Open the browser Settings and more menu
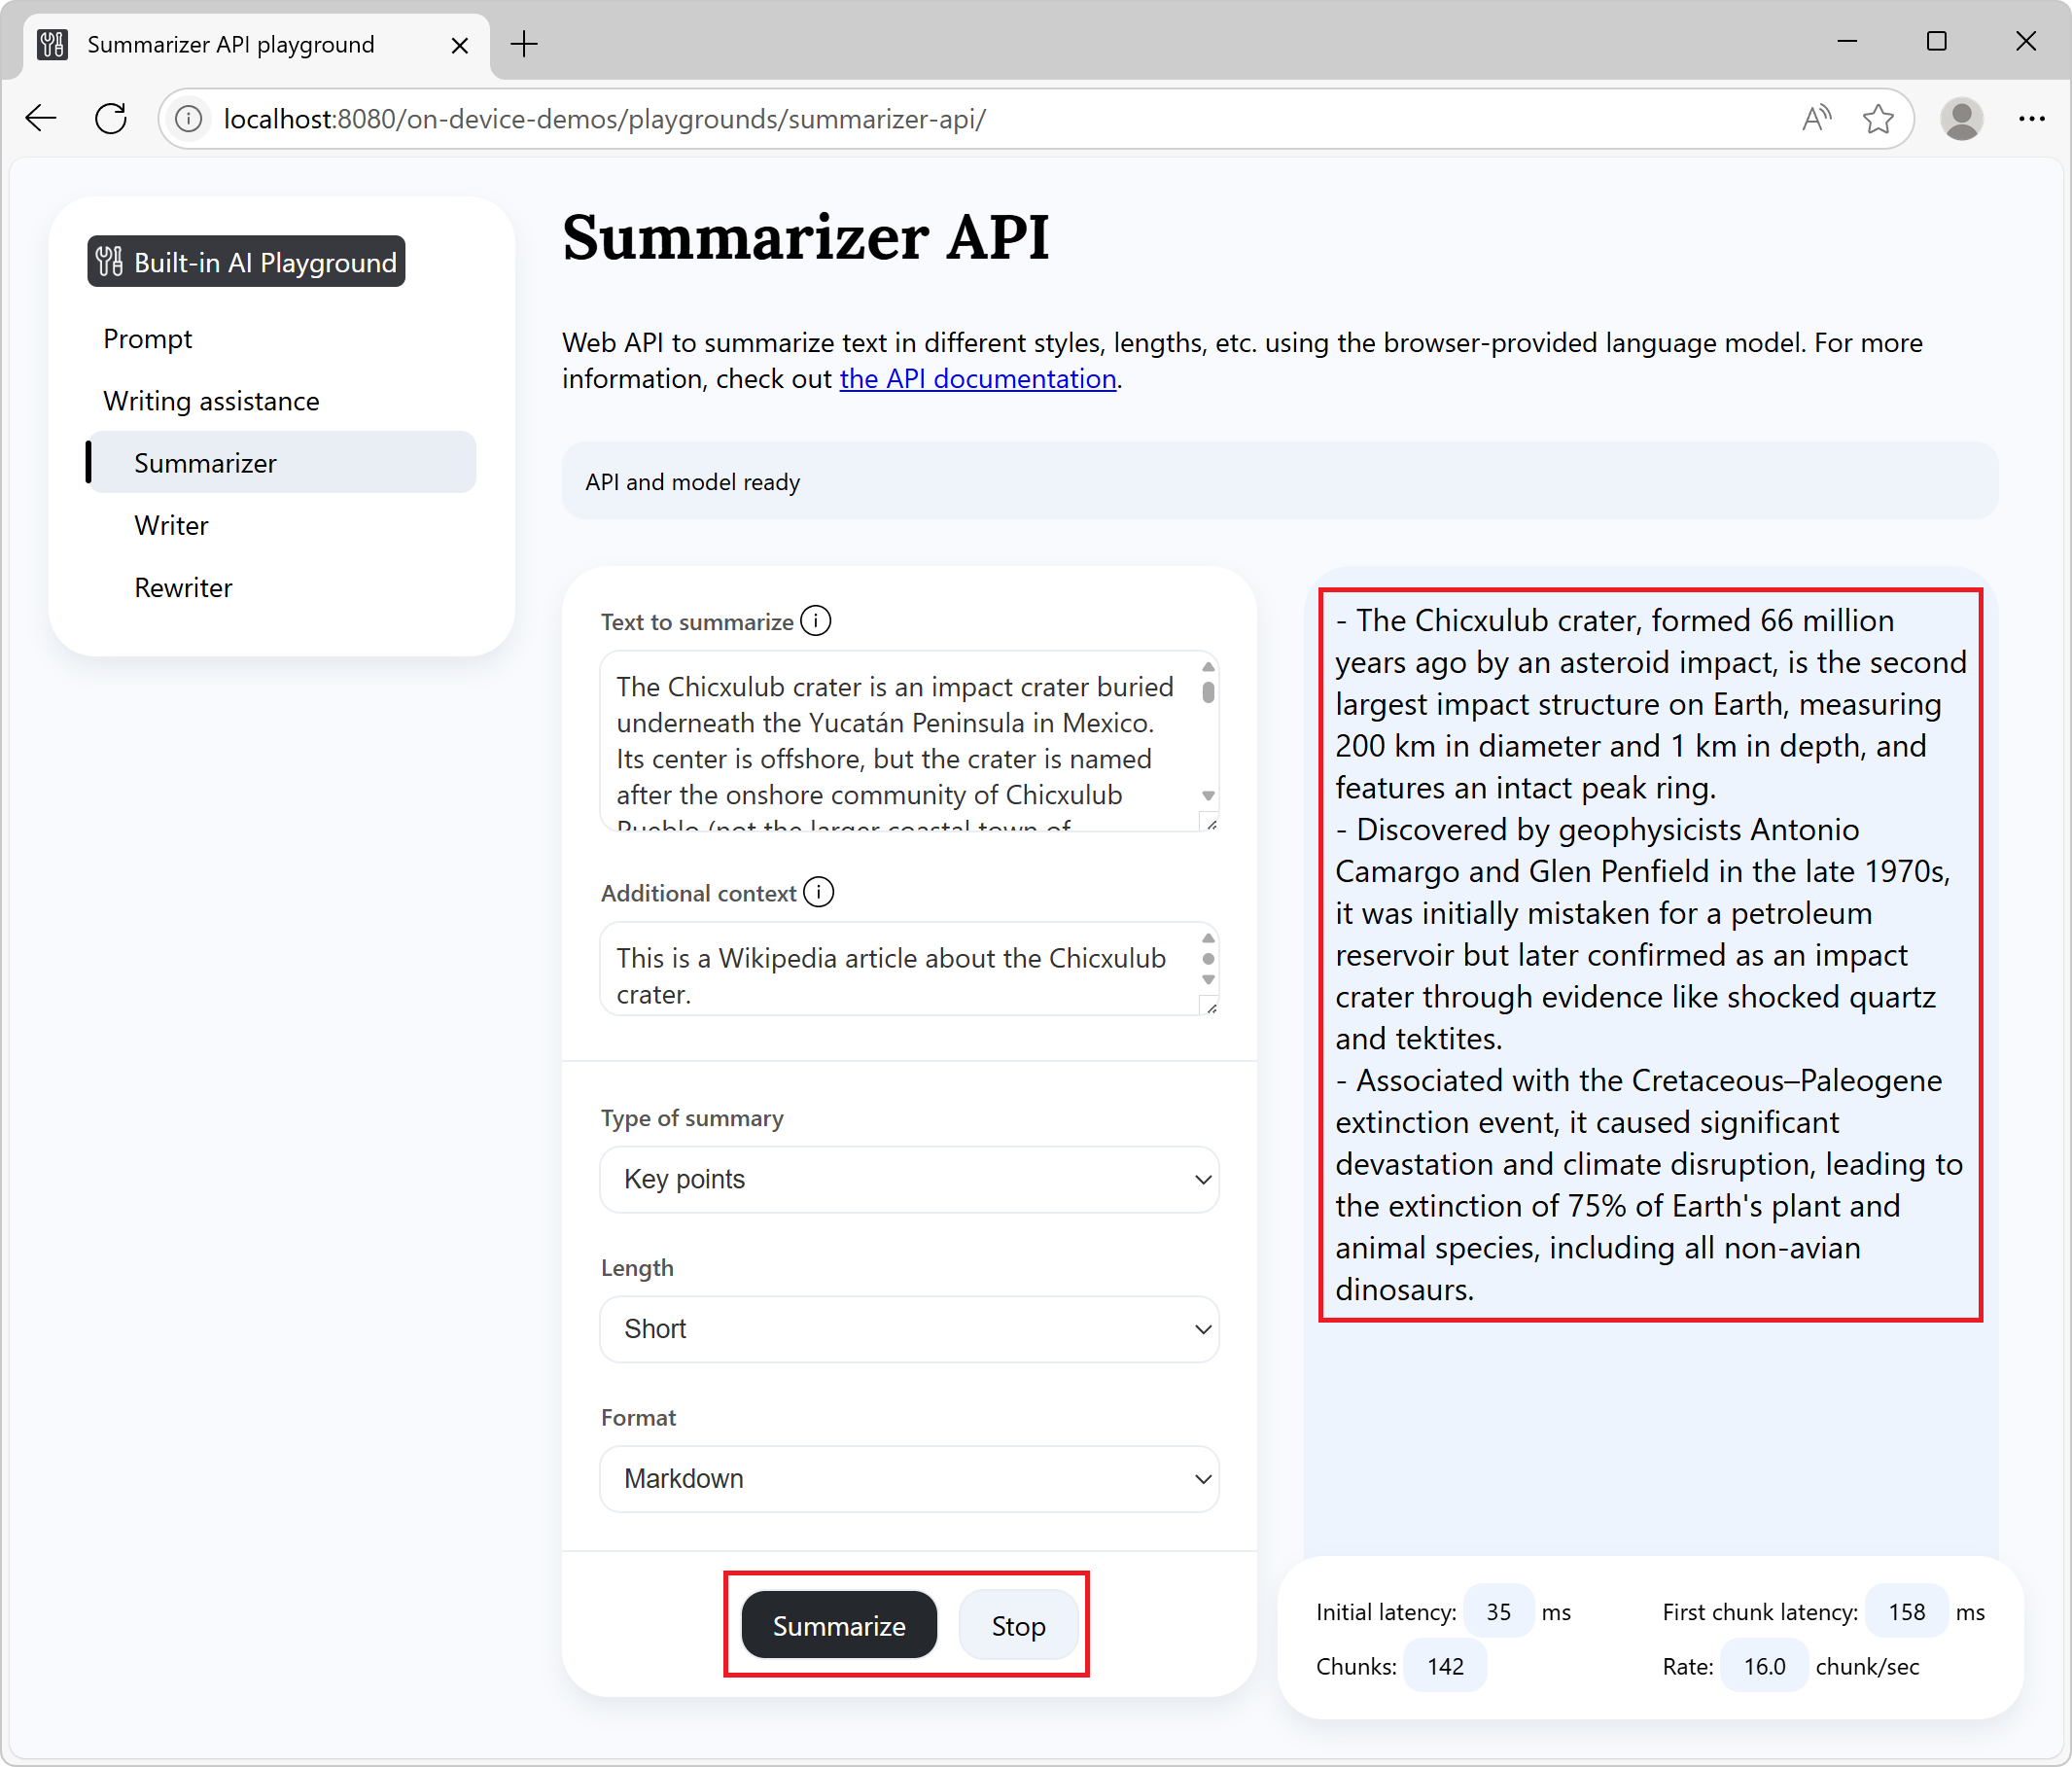Screen dimensions: 2072x1767 click(2031, 119)
